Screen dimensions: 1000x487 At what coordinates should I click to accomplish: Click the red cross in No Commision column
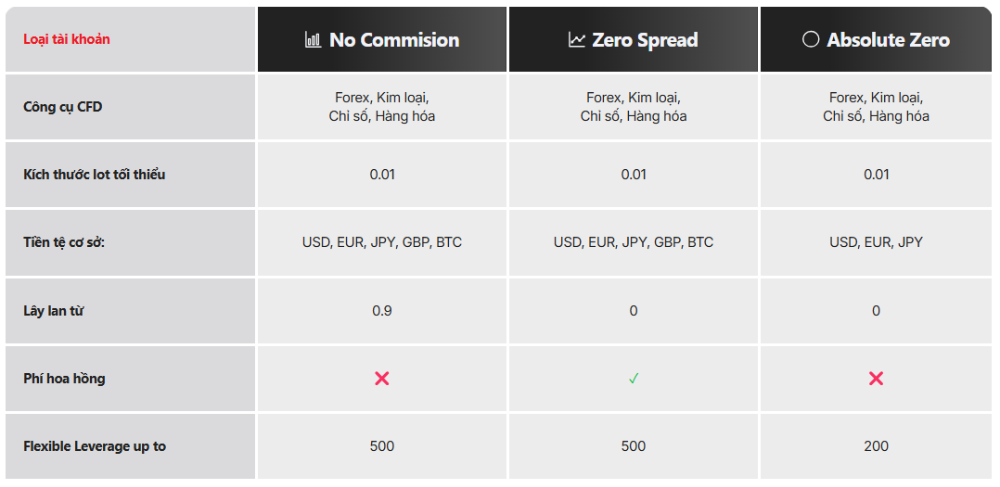382,378
